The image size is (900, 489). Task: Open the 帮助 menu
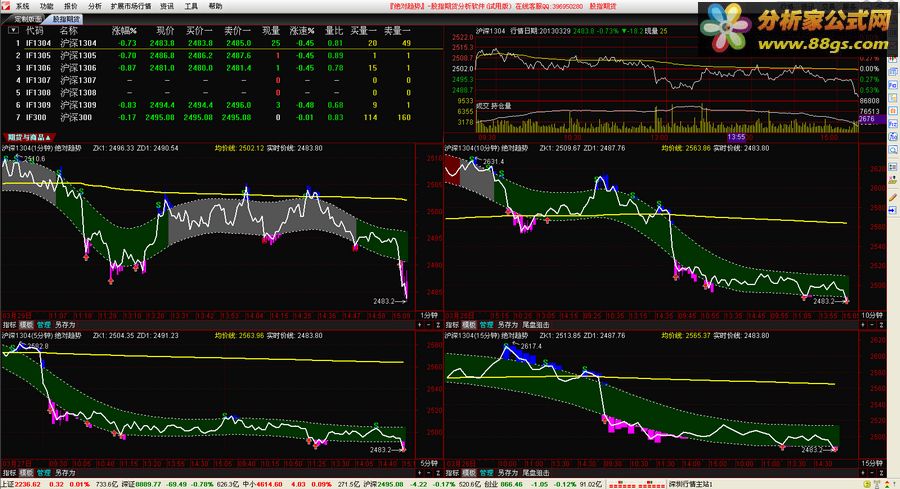[215, 6]
